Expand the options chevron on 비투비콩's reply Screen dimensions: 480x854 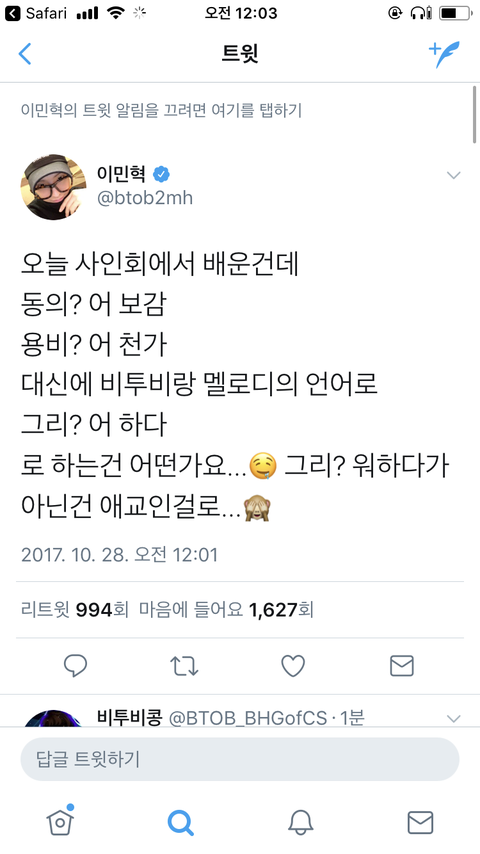(453, 718)
